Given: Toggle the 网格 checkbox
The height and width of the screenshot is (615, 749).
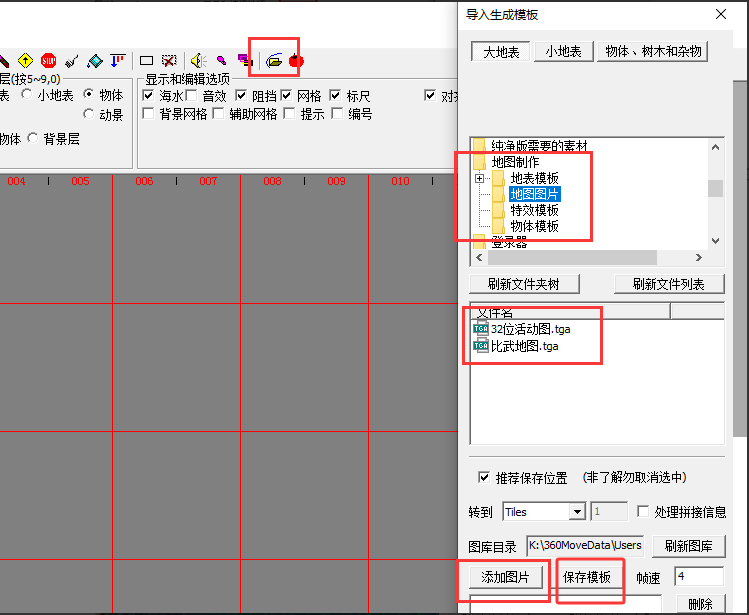Looking at the screenshot, I should pyautogui.click(x=286, y=96).
